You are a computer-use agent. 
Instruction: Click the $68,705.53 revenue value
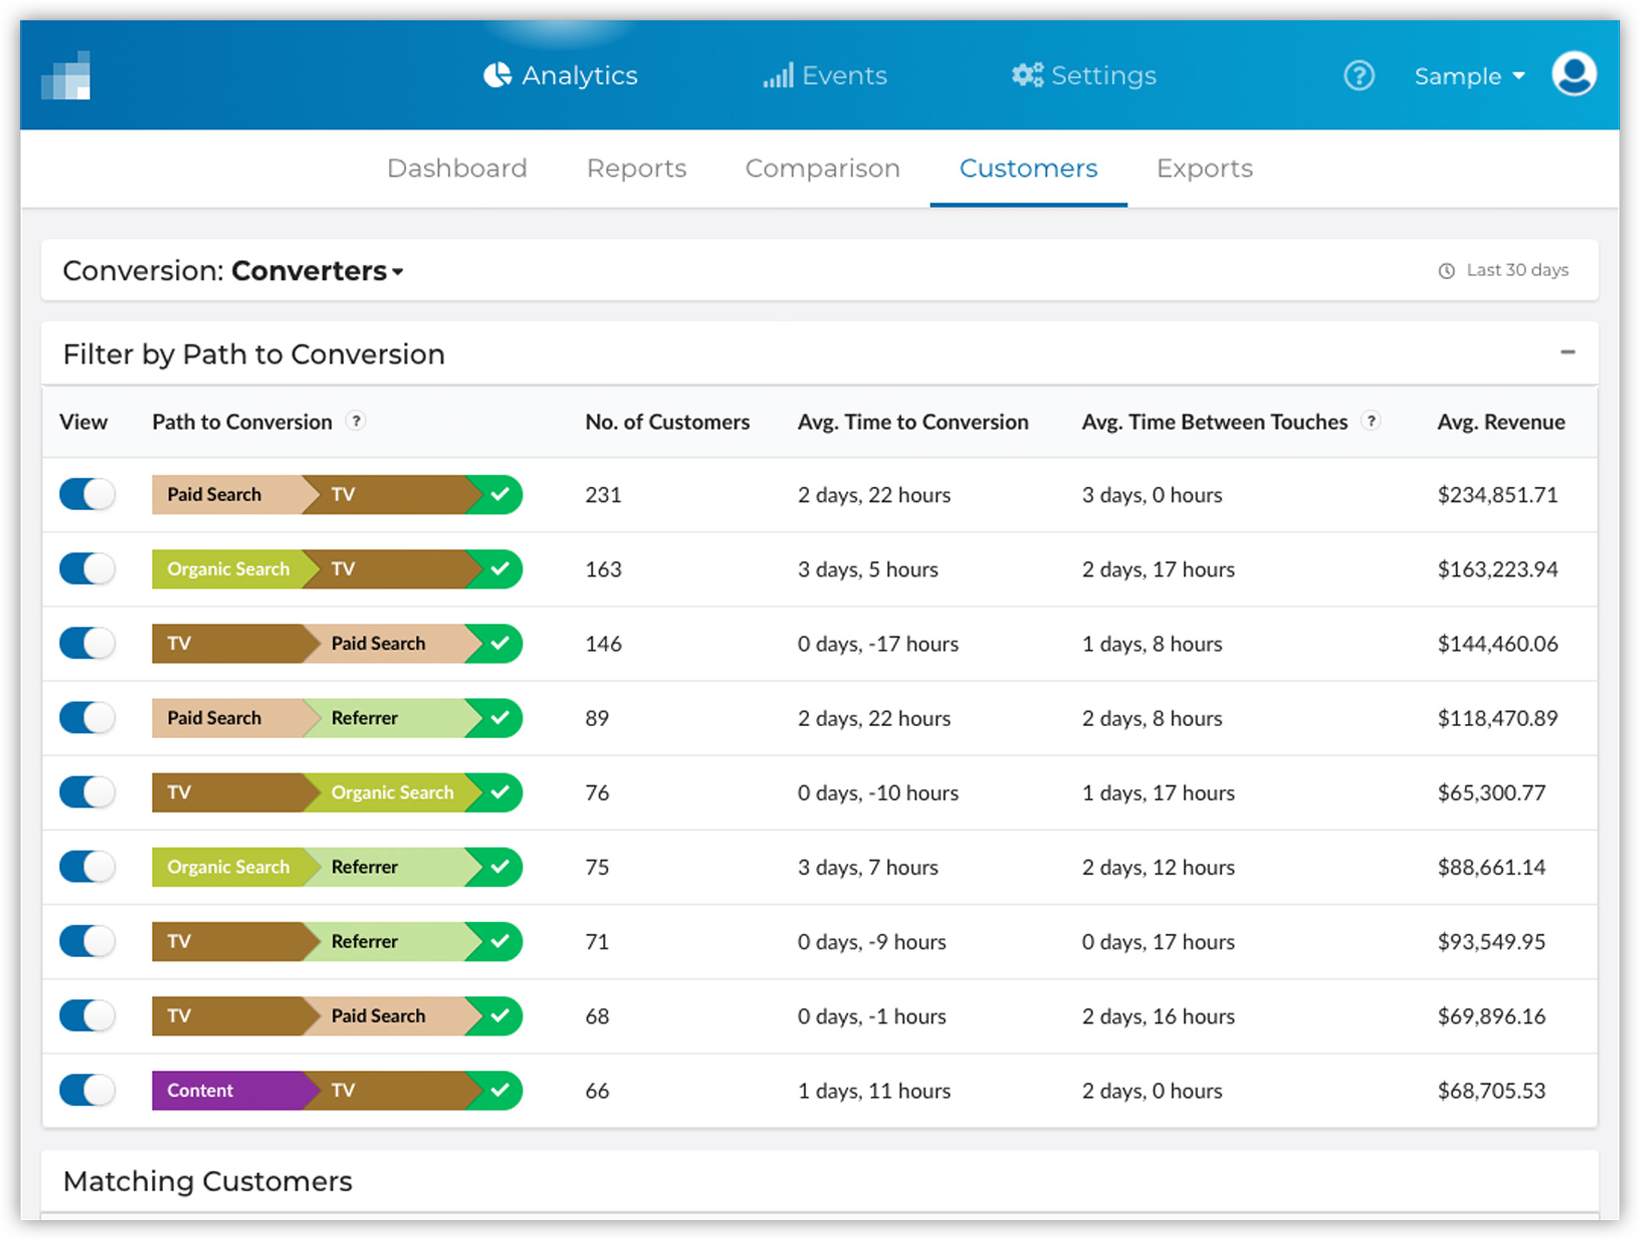(x=1491, y=1091)
